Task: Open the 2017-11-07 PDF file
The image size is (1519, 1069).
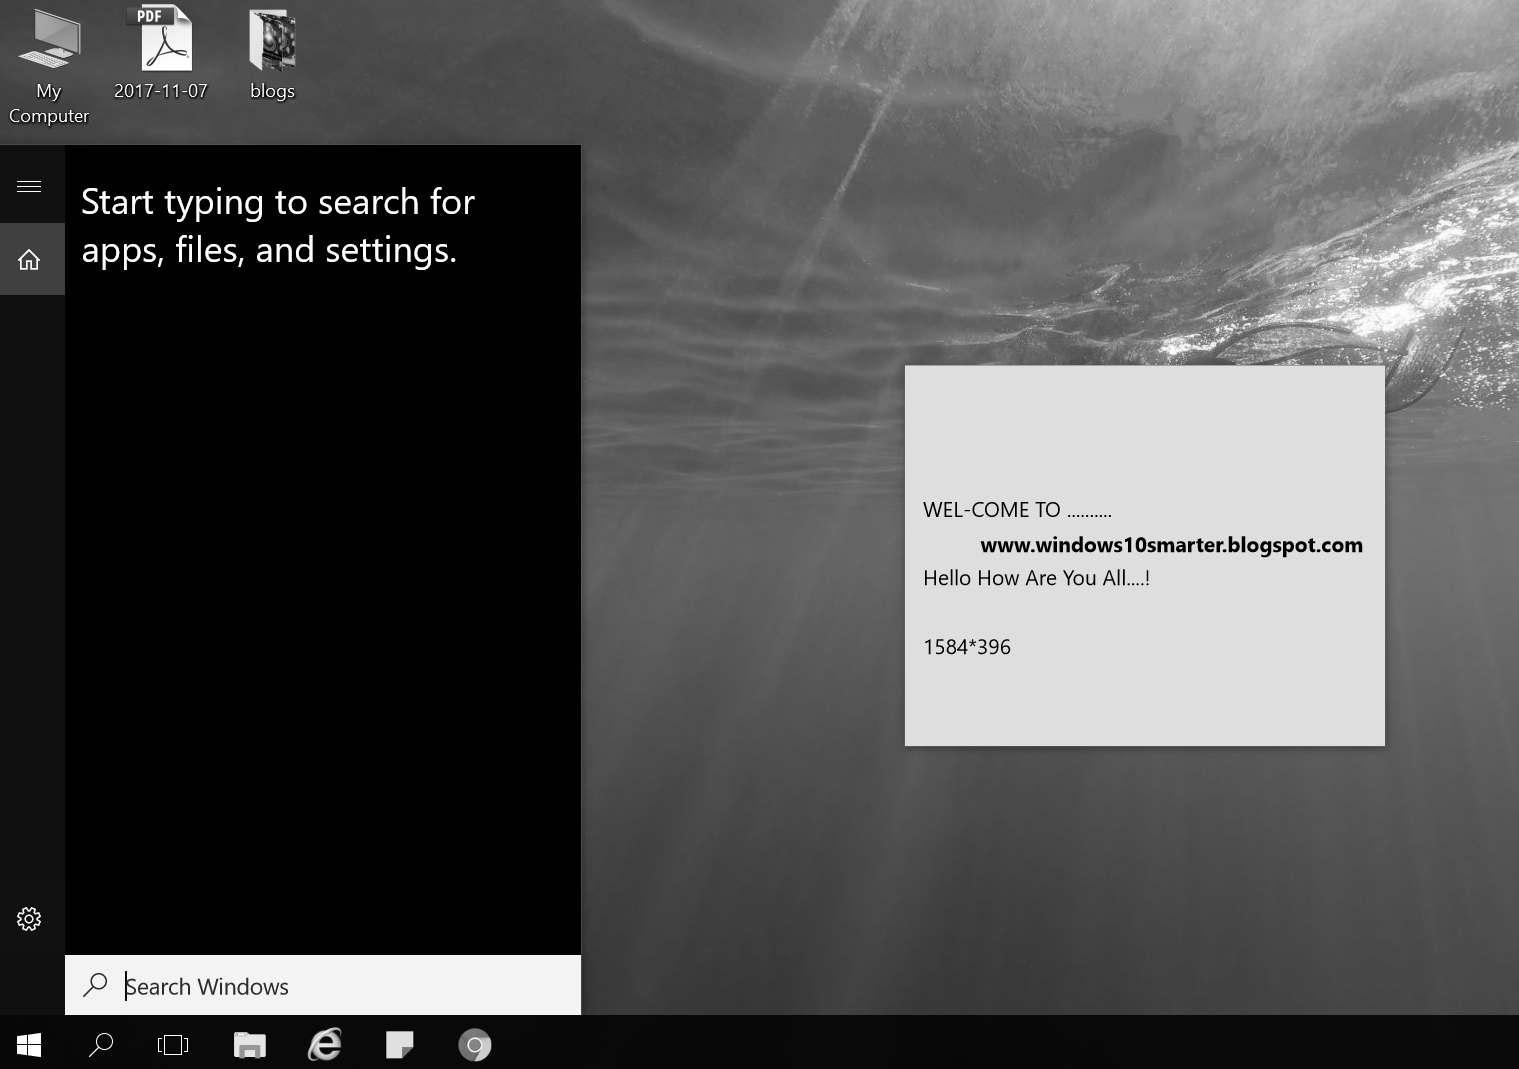Action: [x=160, y=38]
